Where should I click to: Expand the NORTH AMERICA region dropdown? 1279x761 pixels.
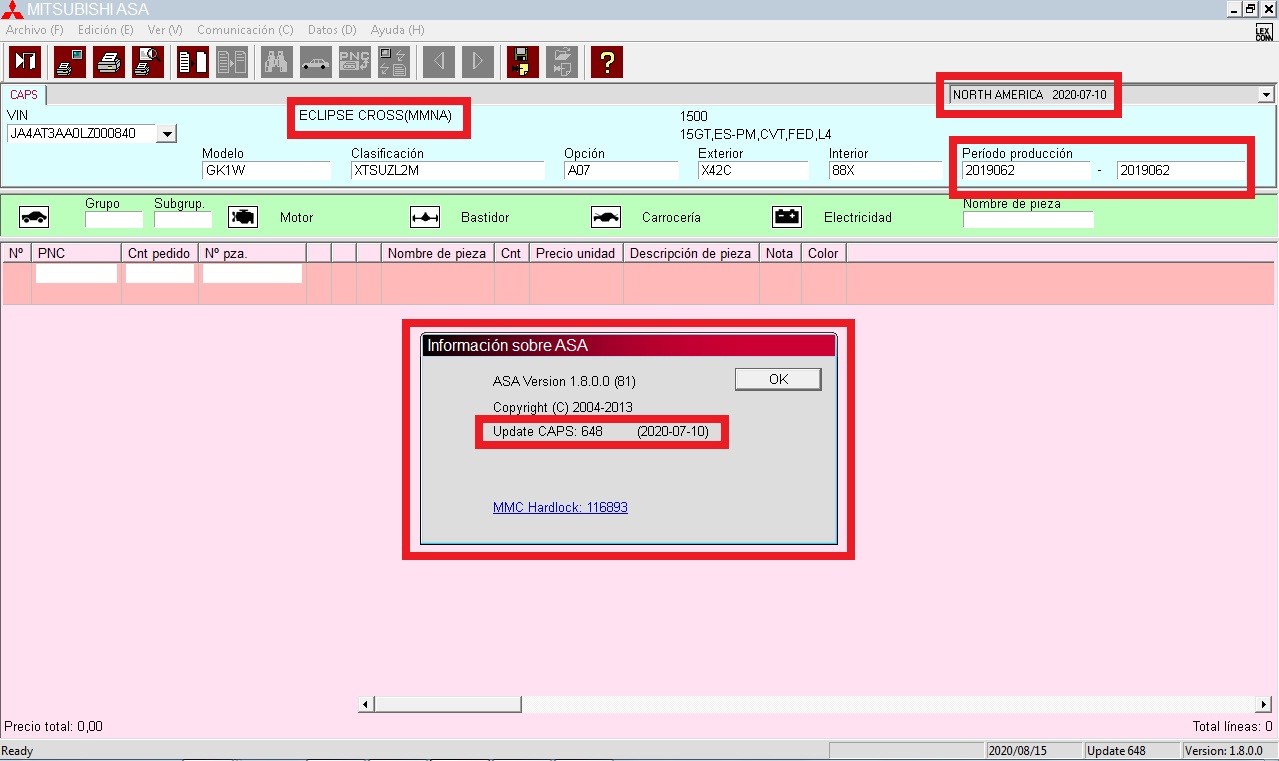1266,94
